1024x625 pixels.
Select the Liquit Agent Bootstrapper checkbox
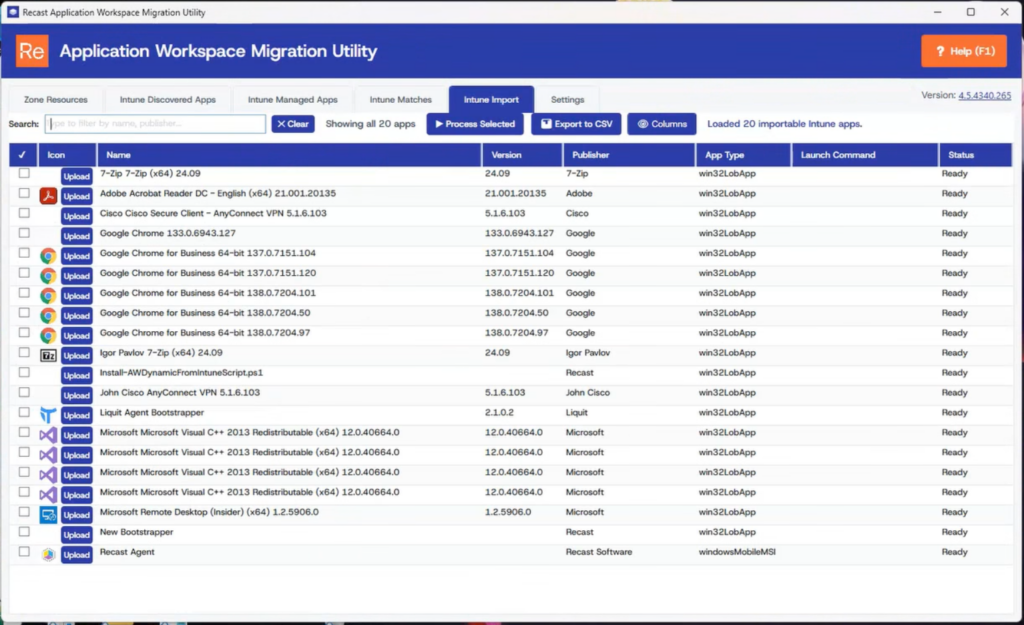[x=24, y=412]
